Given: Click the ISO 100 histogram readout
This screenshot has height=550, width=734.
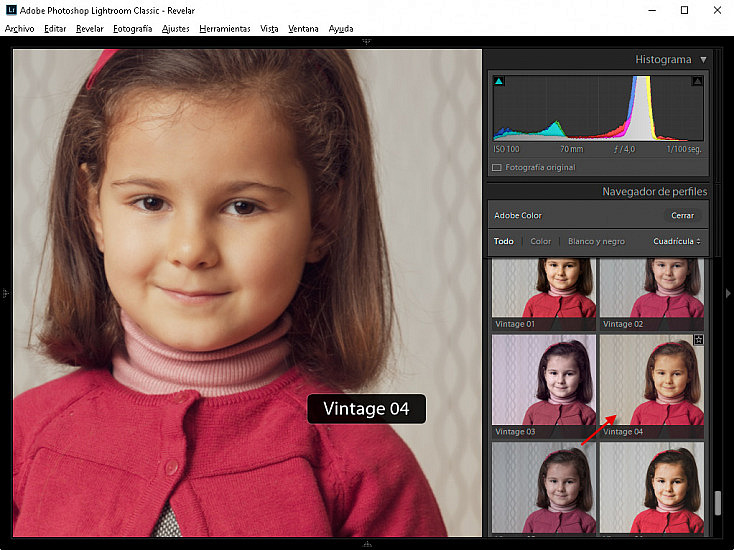Looking at the screenshot, I should click(506, 149).
